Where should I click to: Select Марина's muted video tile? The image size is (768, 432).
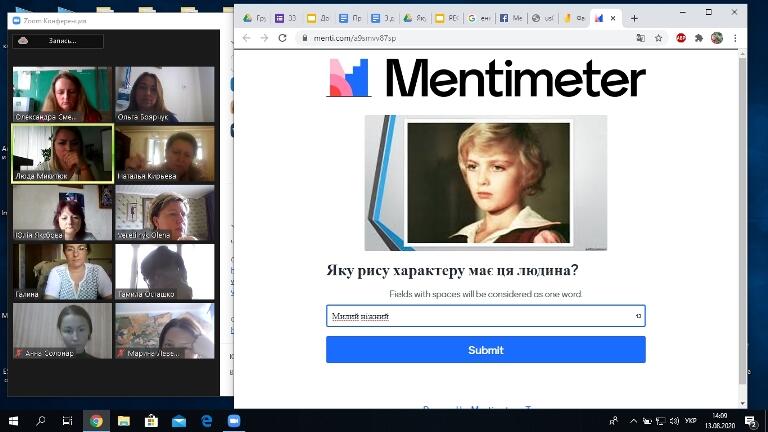(x=165, y=331)
